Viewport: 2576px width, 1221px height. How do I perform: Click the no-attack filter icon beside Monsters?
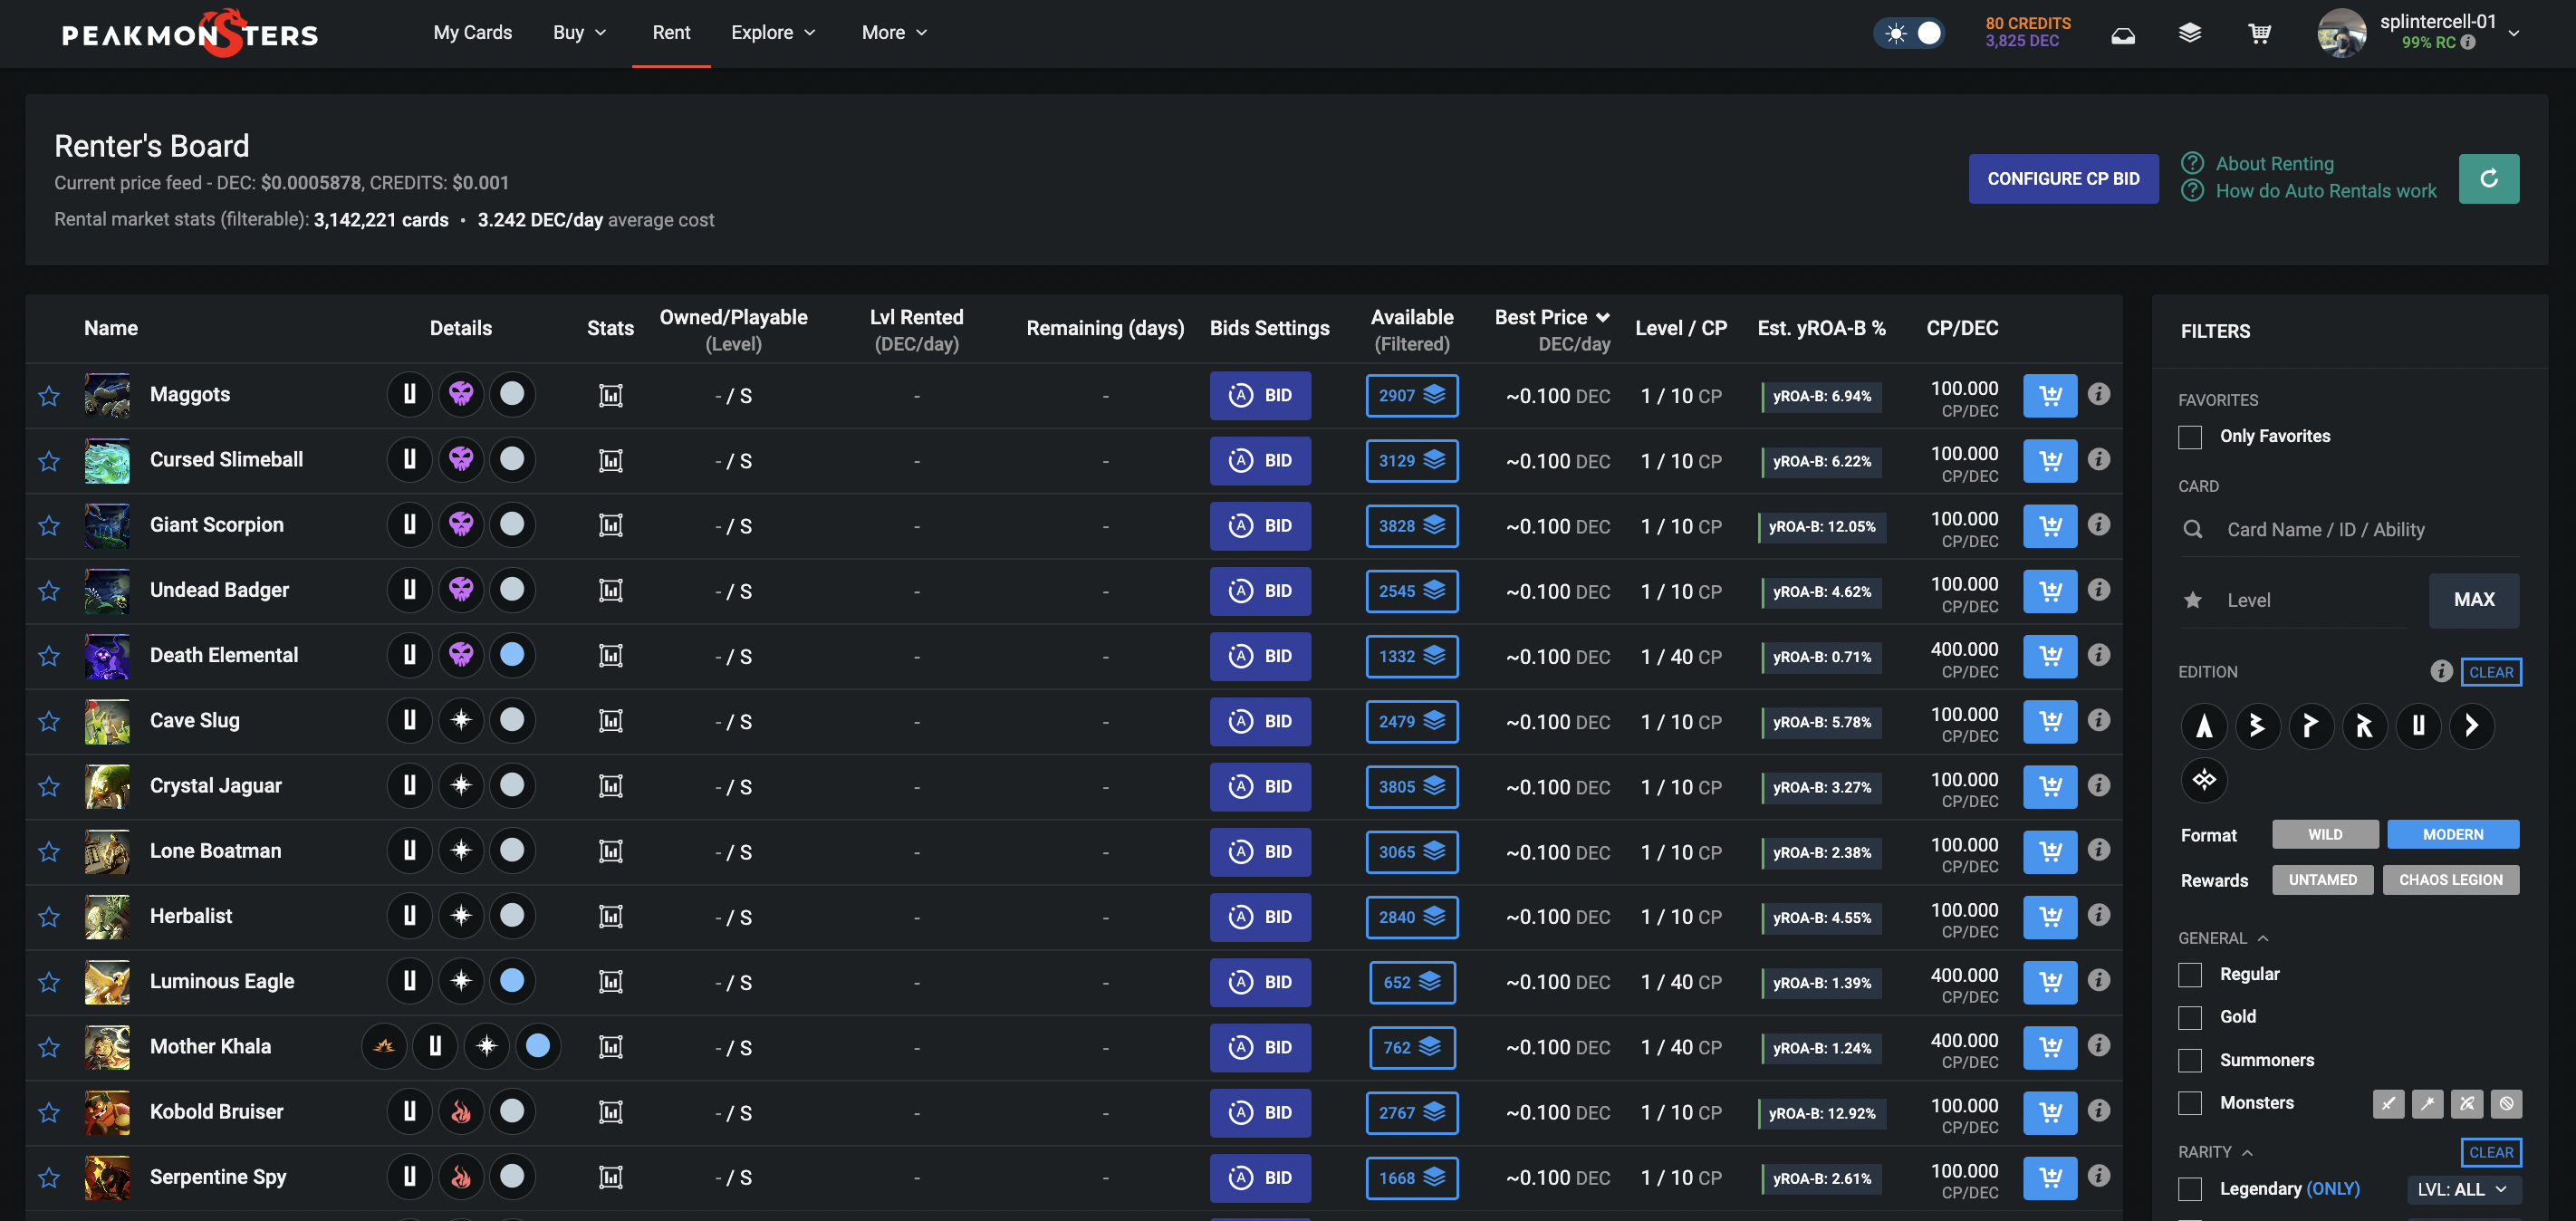[x=2506, y=1104]
